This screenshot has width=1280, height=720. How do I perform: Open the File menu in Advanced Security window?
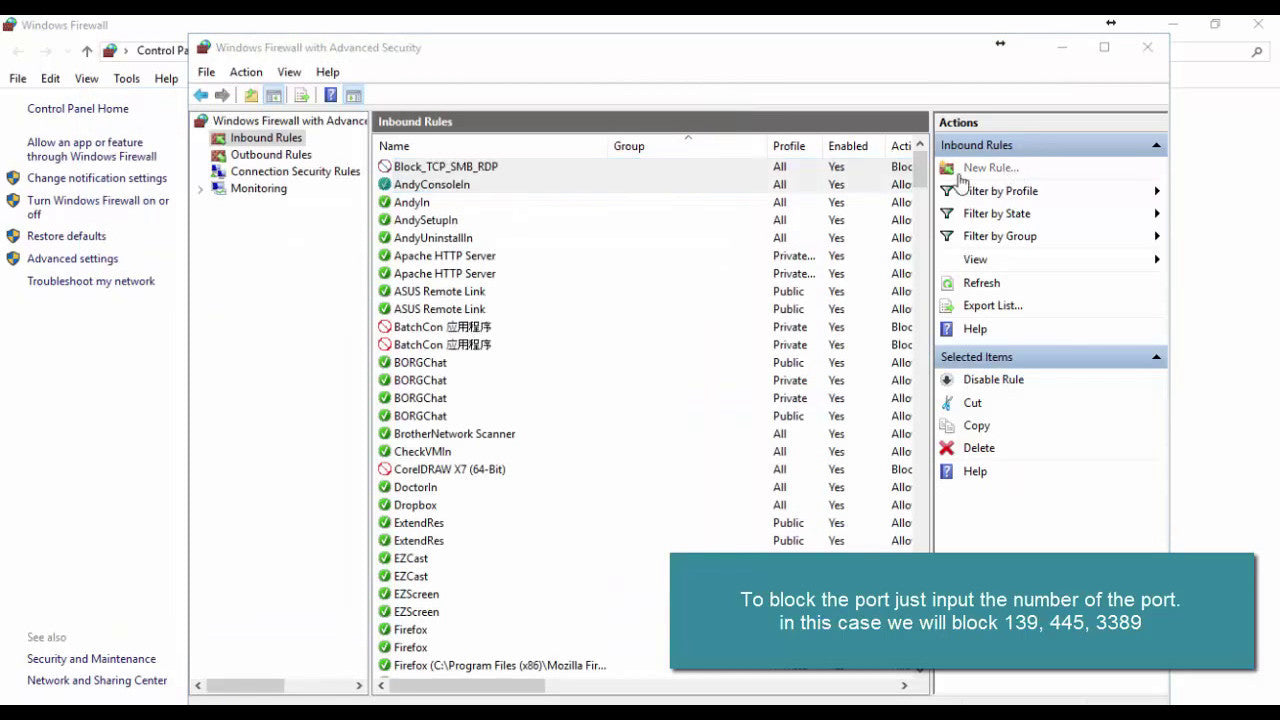click(x=206, y=72)
